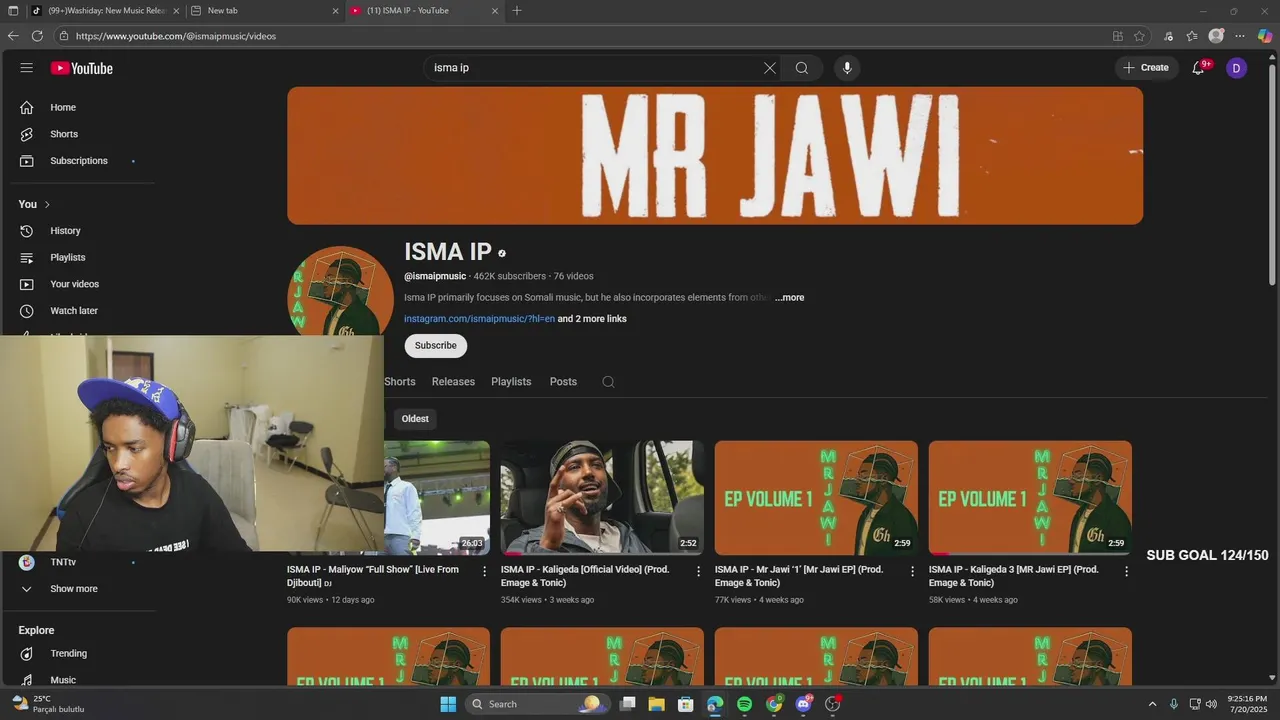The height and width of the screenshot is (720, 1280).
Task: Click the Home sidebar icon
Action: click(x=27, y=107)
